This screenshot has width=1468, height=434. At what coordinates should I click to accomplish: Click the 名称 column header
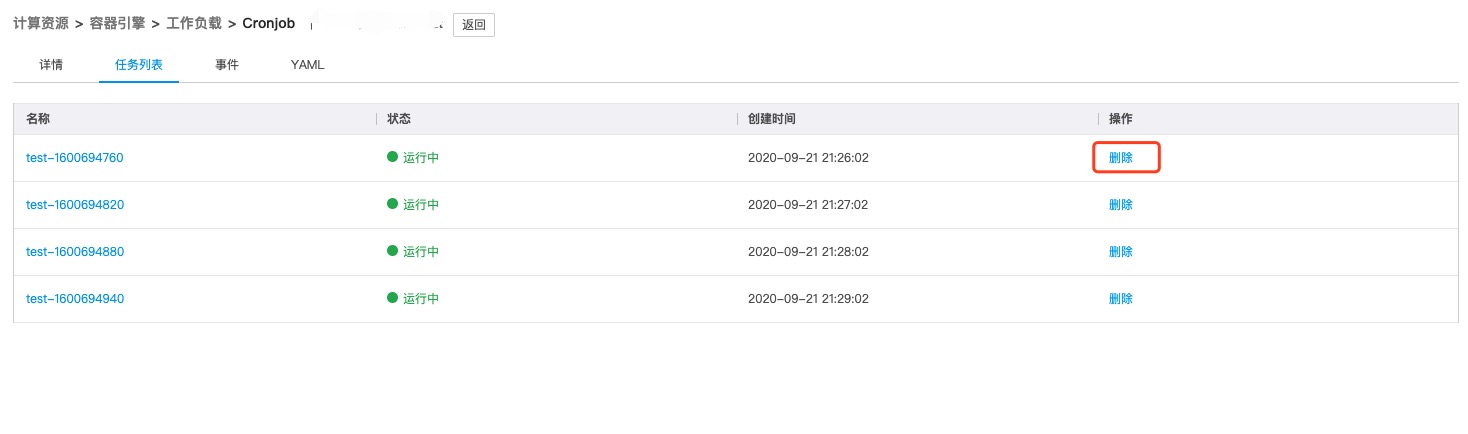(x=38, y=119)
